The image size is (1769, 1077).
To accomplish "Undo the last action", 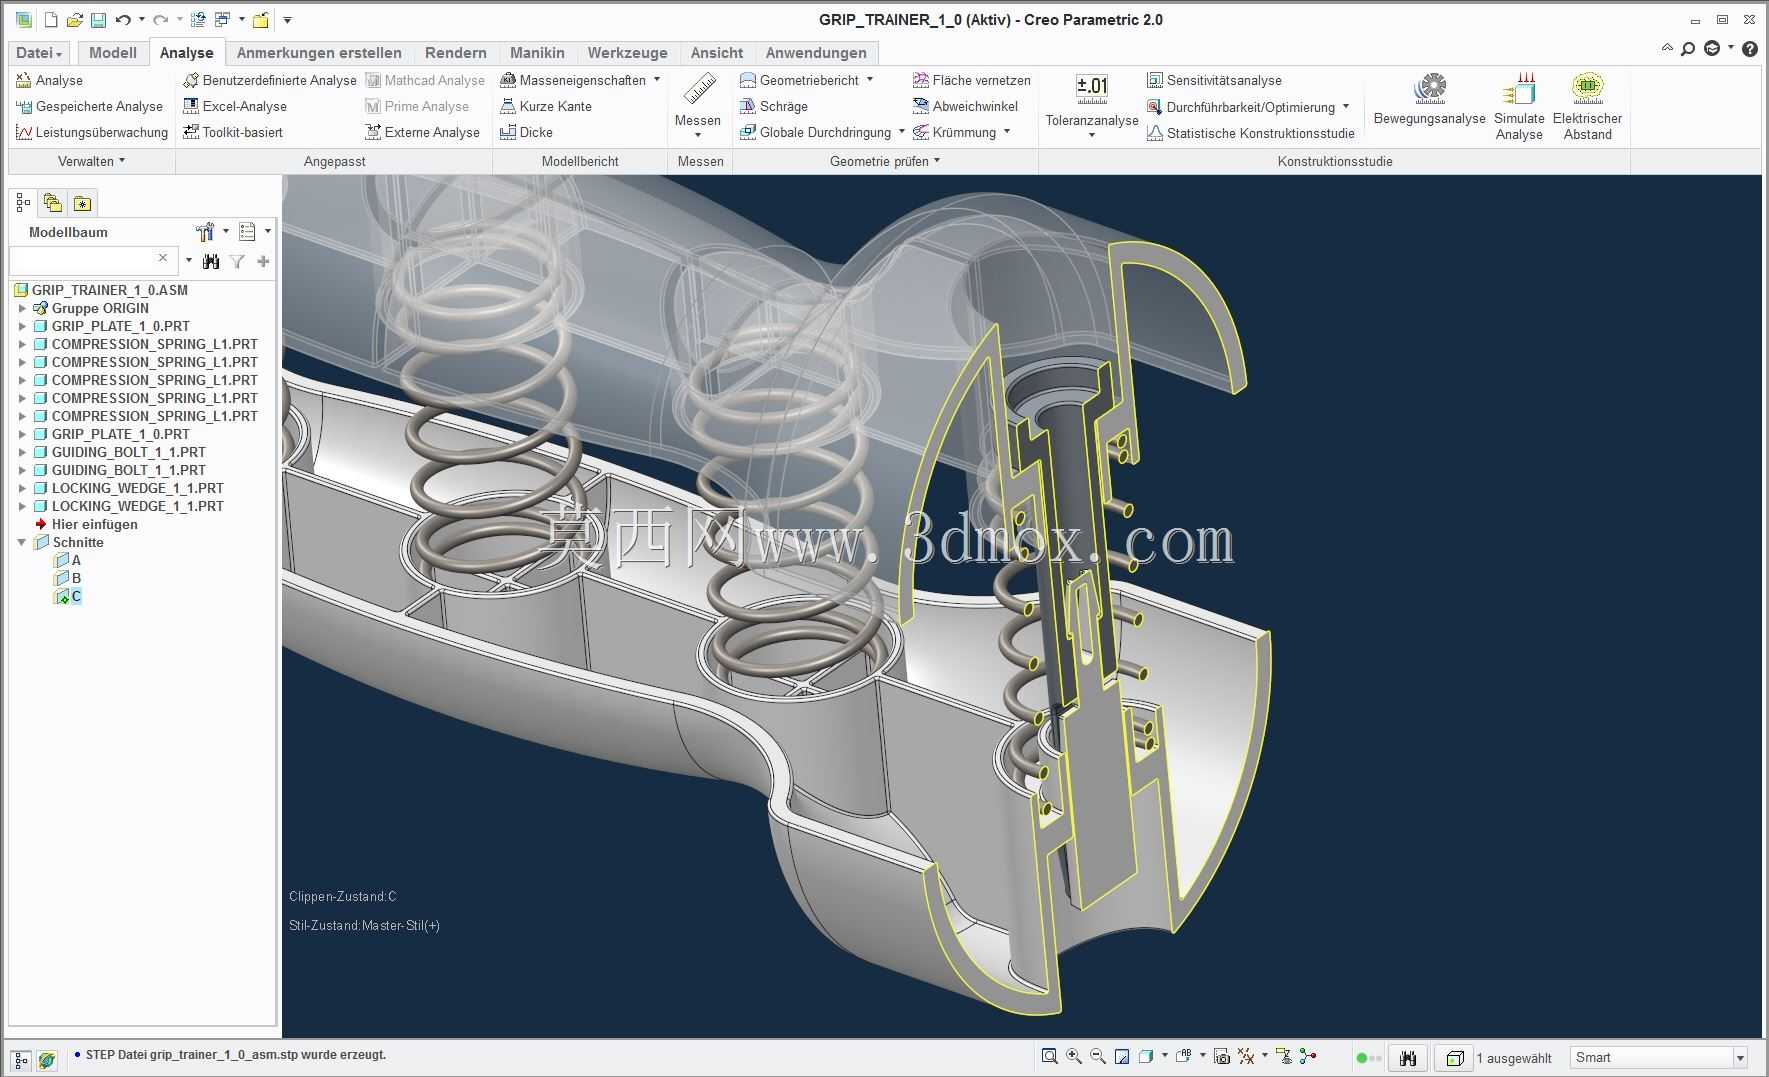I will click(122, 20).
